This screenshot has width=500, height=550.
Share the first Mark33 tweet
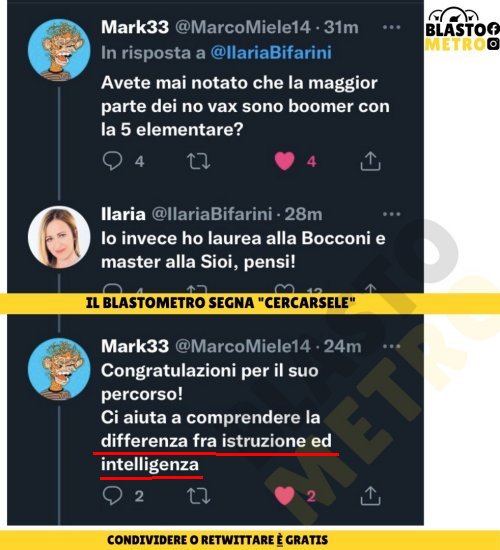click(371, 161)
